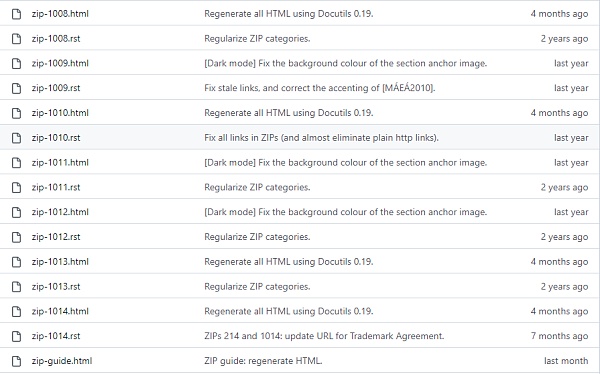600x374 pixels.
Task: Open the zip-1012.html file
Action: (x=60, y=212)
